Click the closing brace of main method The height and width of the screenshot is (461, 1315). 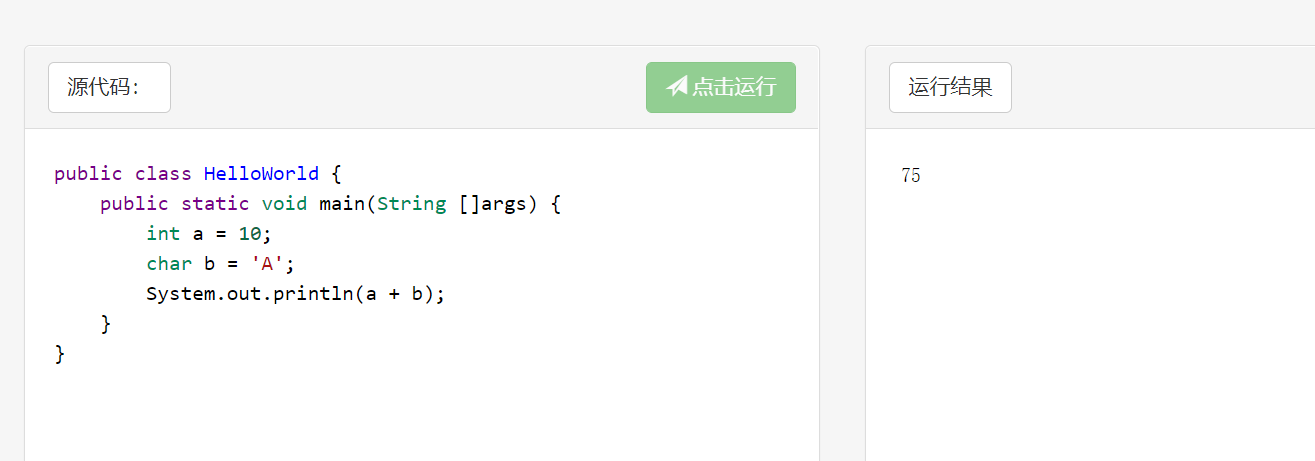click(106, 324)
